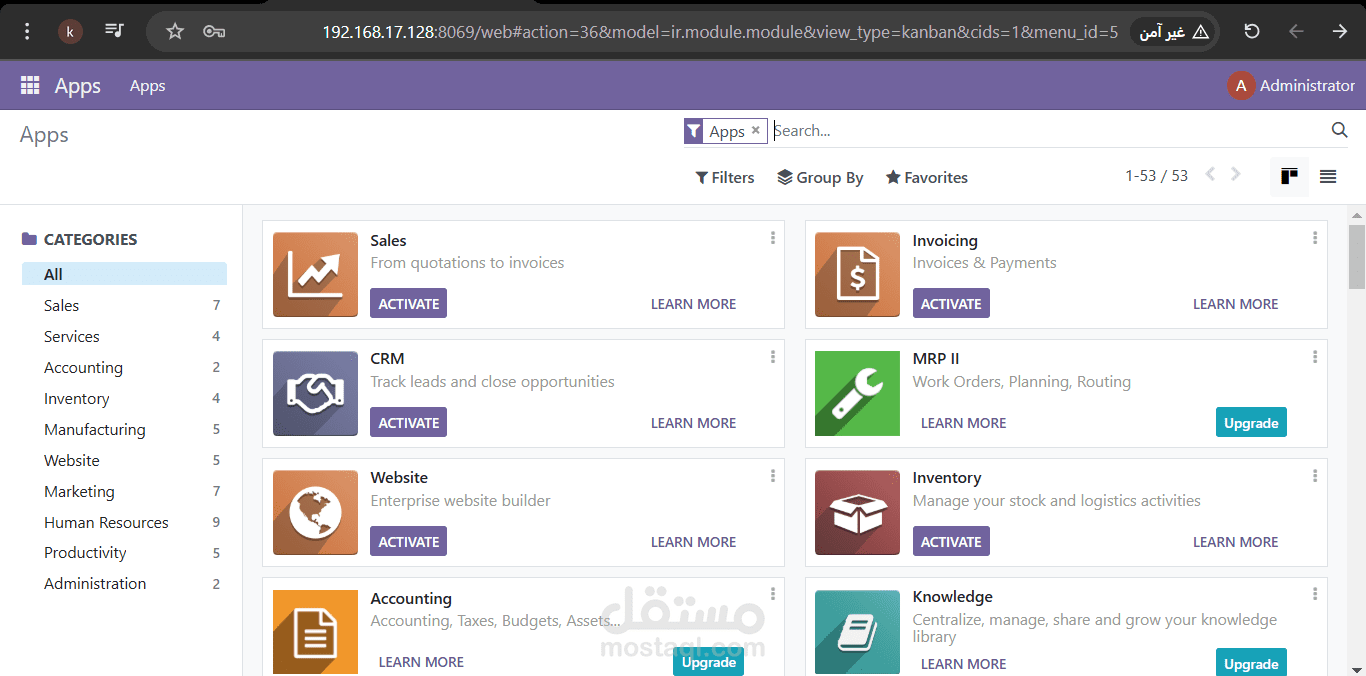
Task: Open the browser three-dot menu
Action: (27, 31)
